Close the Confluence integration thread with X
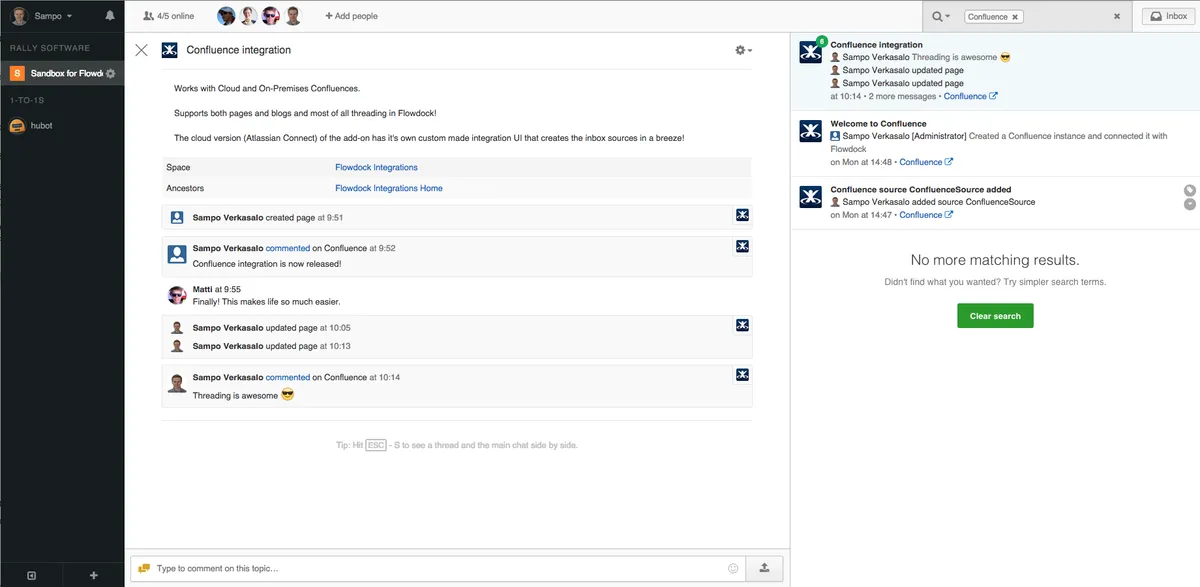The height and width of the screenshot is (587, 1200). tap(141, 50)
